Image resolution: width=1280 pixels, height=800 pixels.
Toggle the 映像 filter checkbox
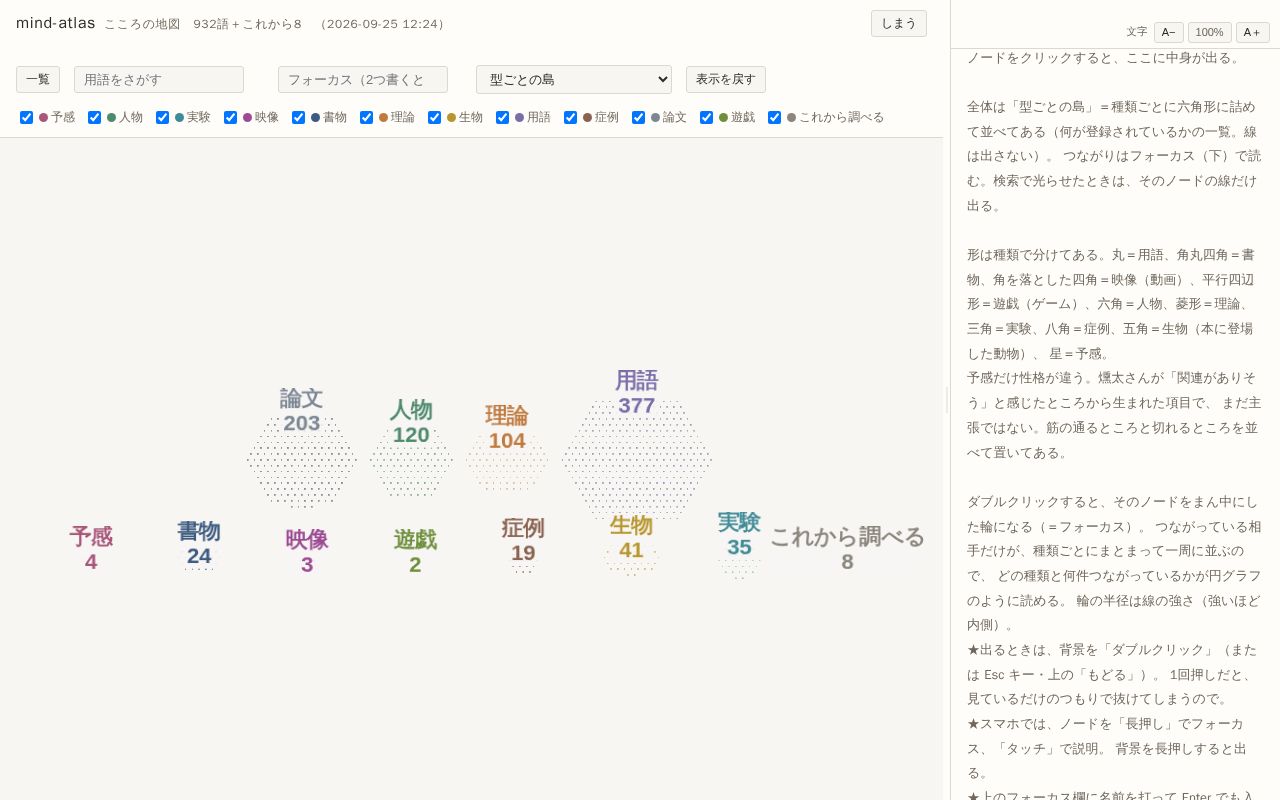[231, 118]
